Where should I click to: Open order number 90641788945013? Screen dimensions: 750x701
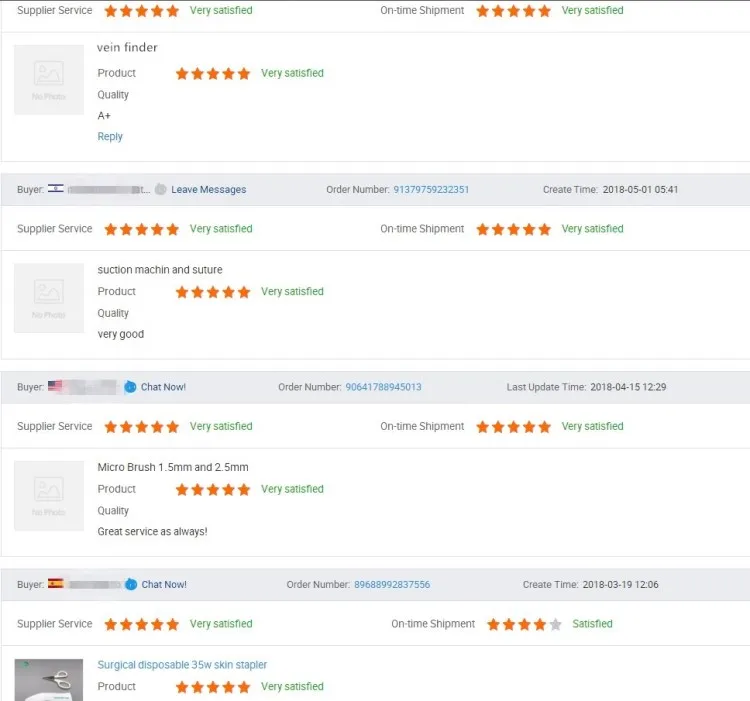pos(384,387)
